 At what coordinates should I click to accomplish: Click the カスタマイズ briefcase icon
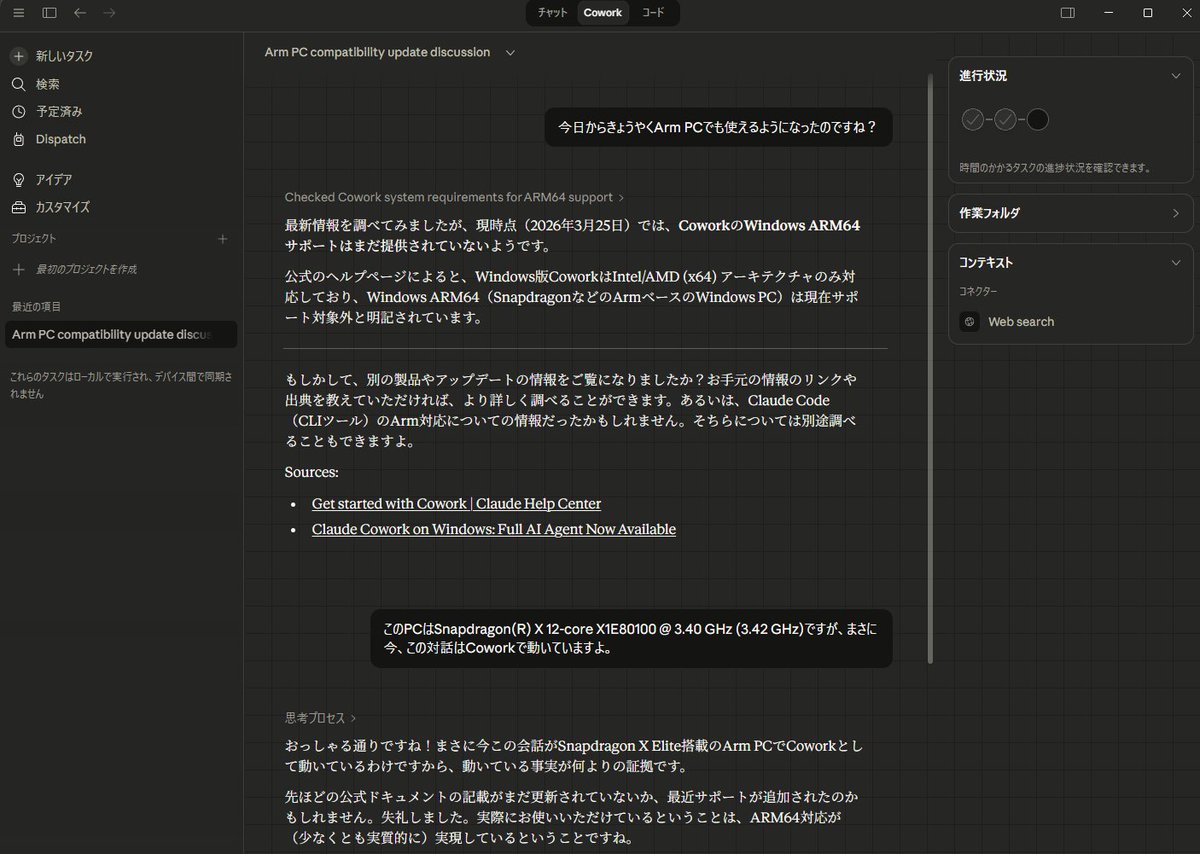18,207
